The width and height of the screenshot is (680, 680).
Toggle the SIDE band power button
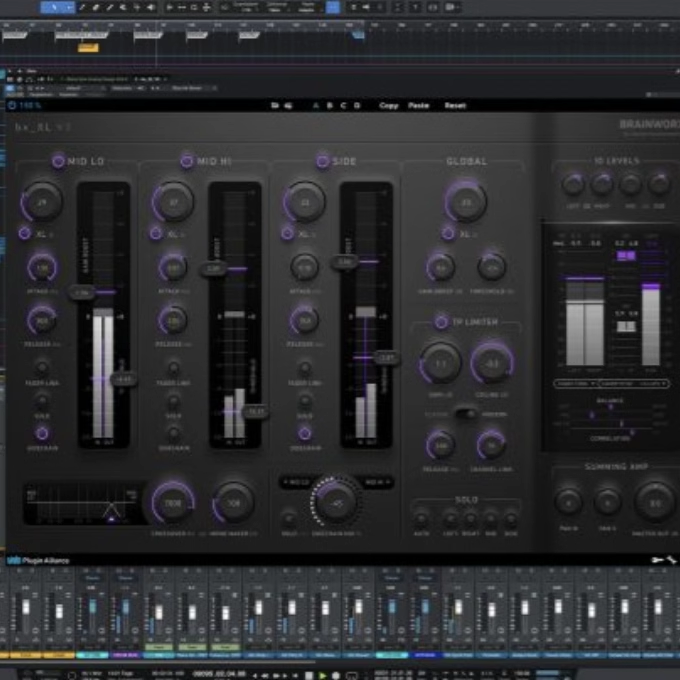point(322,160)
